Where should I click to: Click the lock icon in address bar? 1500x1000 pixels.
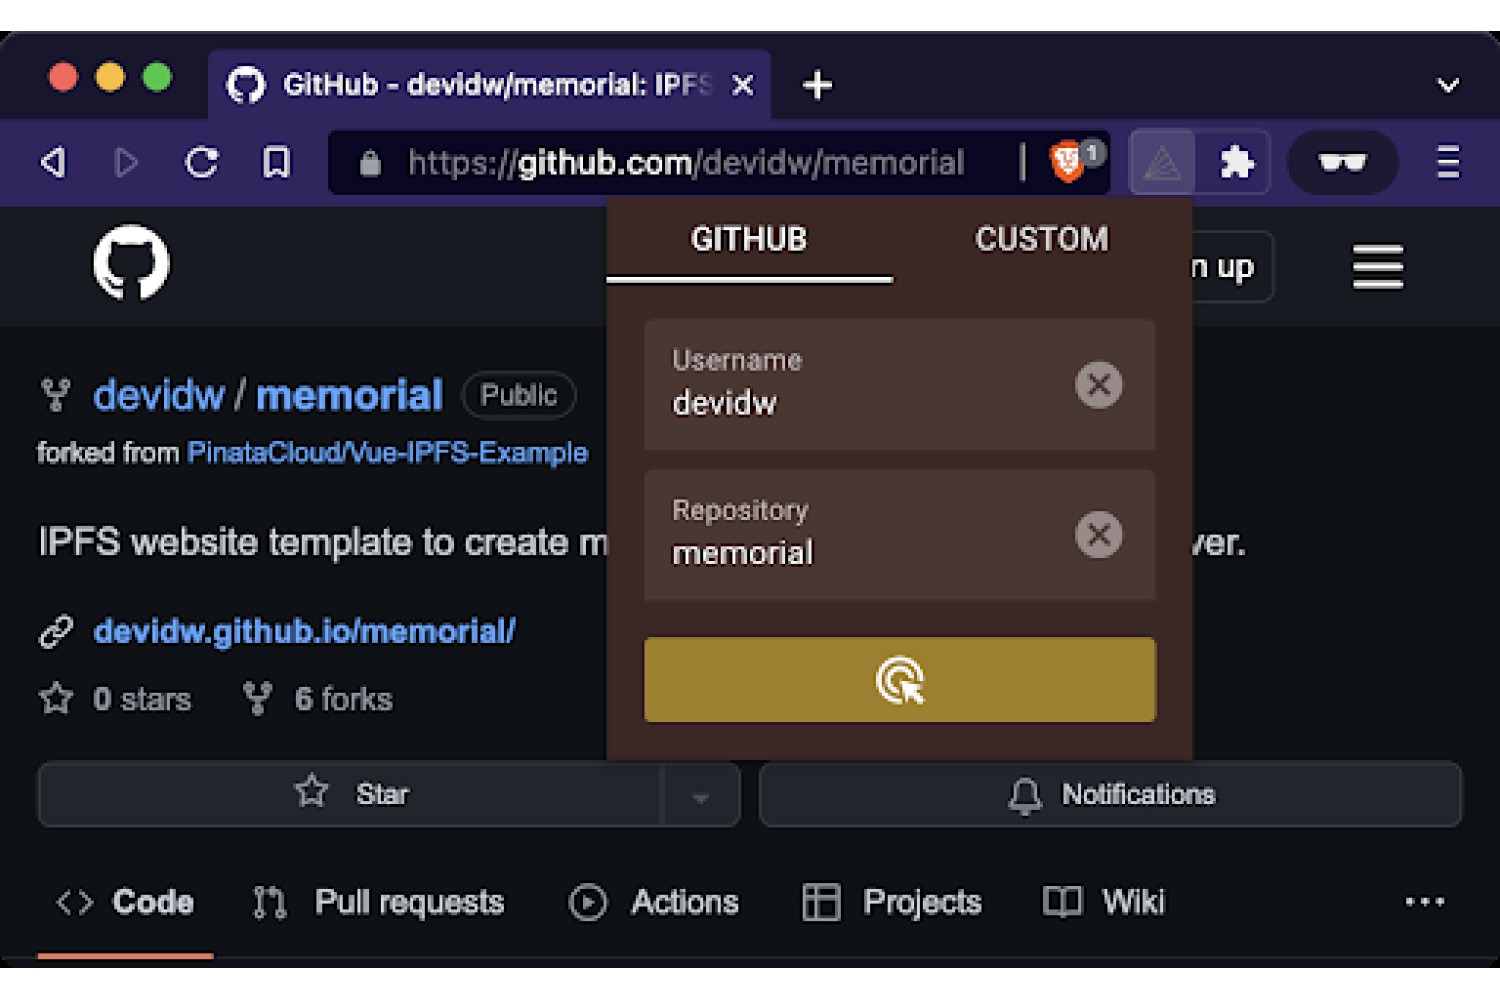(x=370, y=162)
